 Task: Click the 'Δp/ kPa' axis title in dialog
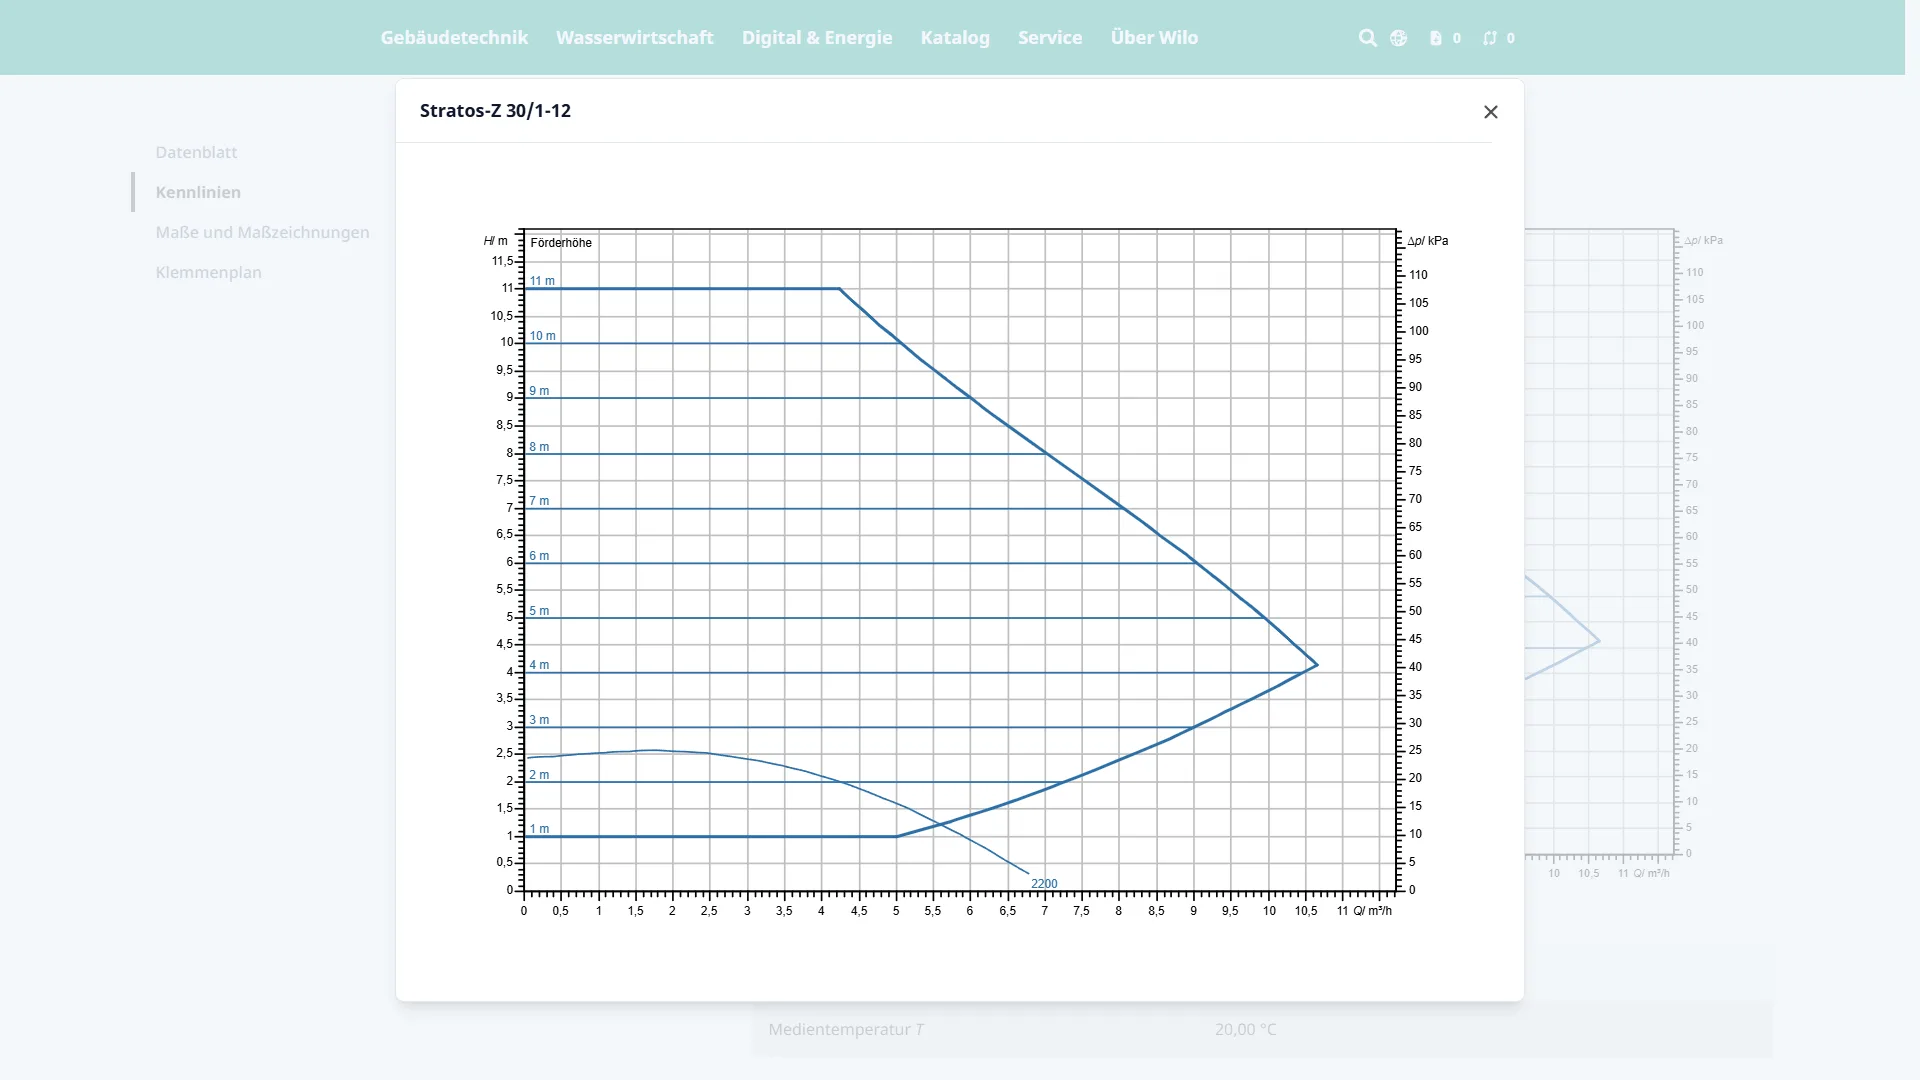[x=1427, y=241]
